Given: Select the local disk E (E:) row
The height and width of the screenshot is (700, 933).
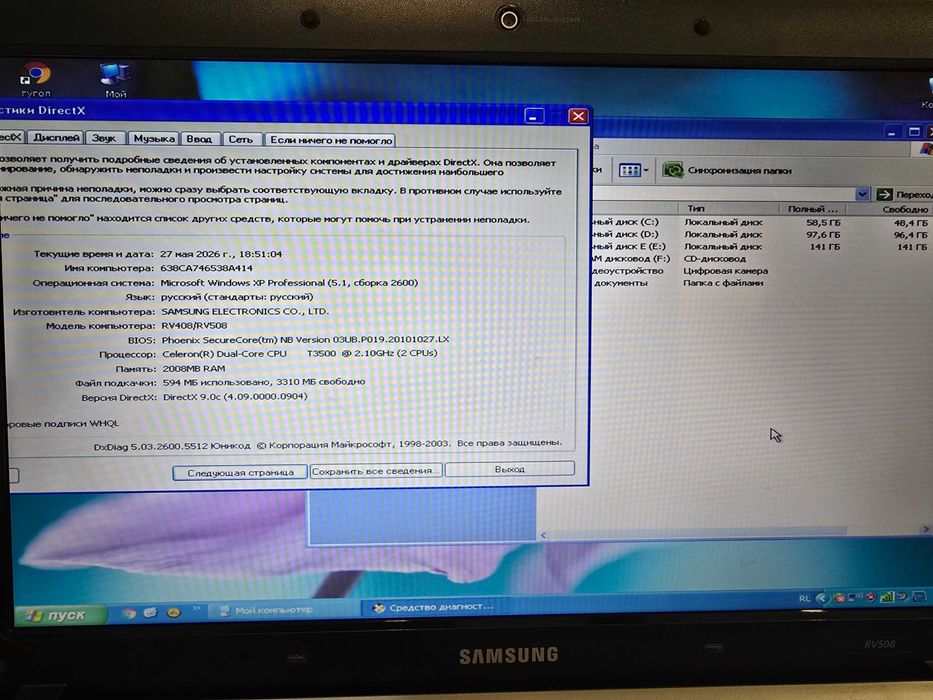Looking at the screenshot, I should click(759, 246).
